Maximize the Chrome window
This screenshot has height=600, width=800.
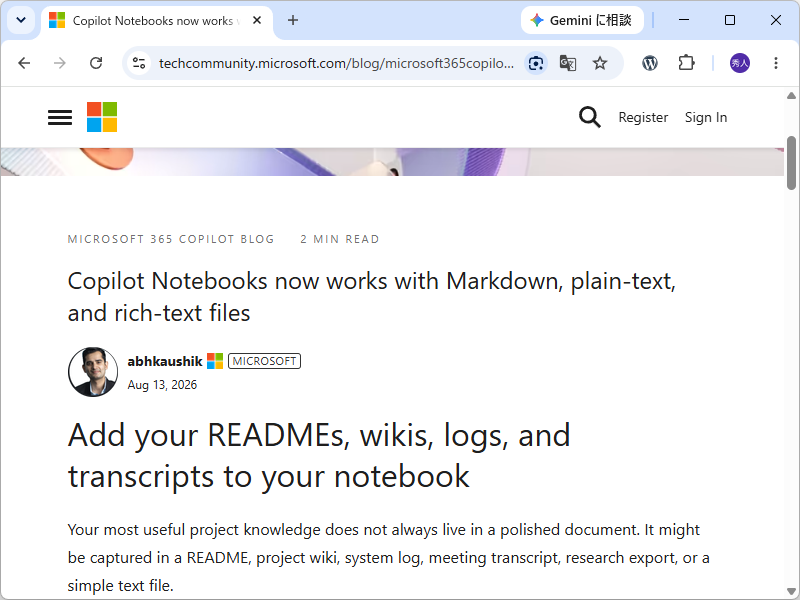[x=730, y=20]
